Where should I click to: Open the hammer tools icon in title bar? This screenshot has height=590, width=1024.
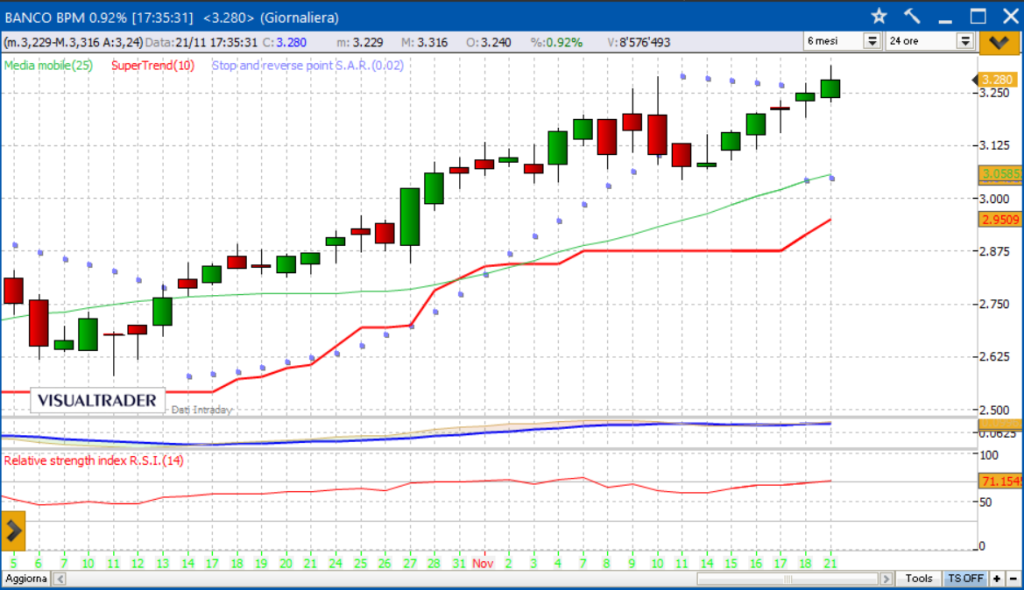[x=912, y=16]
